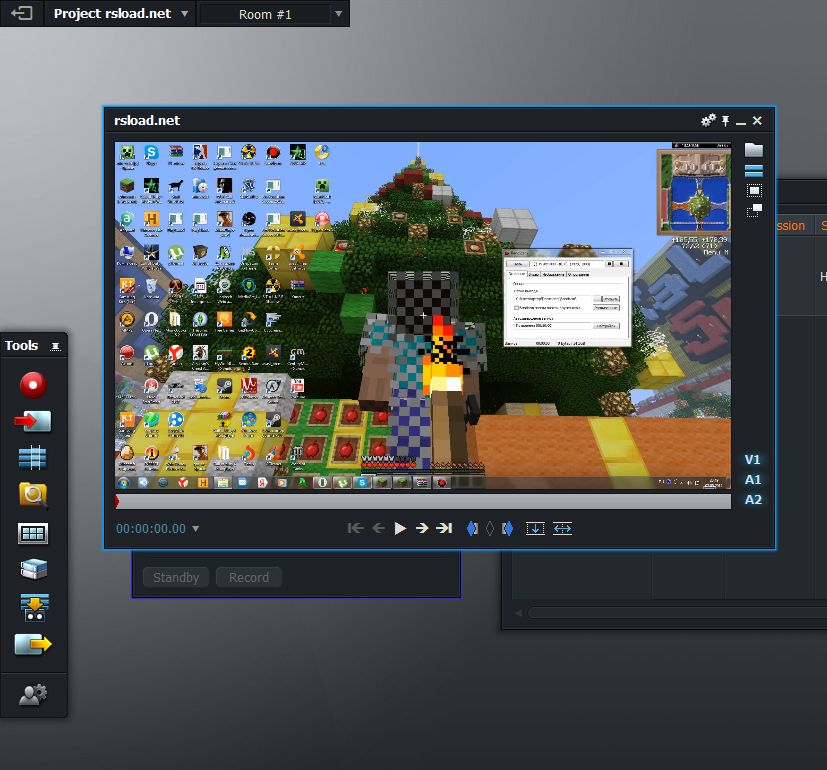Click the 00:00:00.00 timecode
827x770 pixels.
pos(151,528)
